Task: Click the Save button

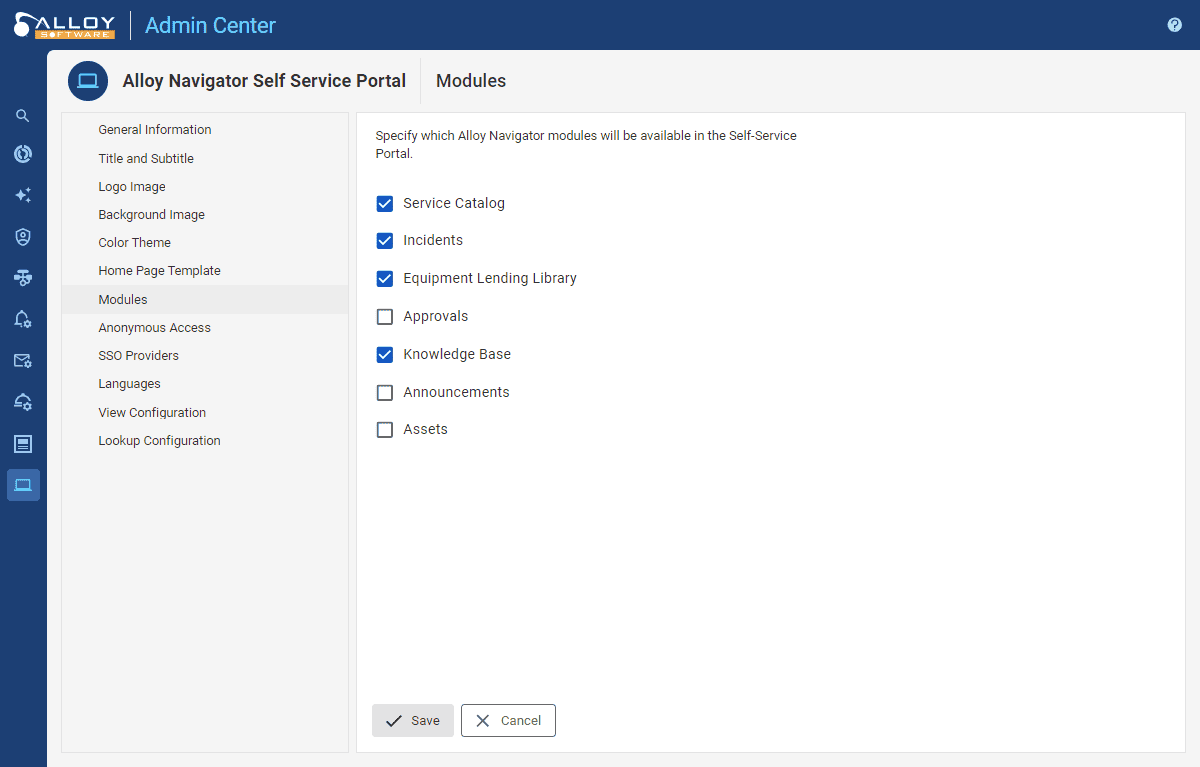Action: [x=413, y=721]
